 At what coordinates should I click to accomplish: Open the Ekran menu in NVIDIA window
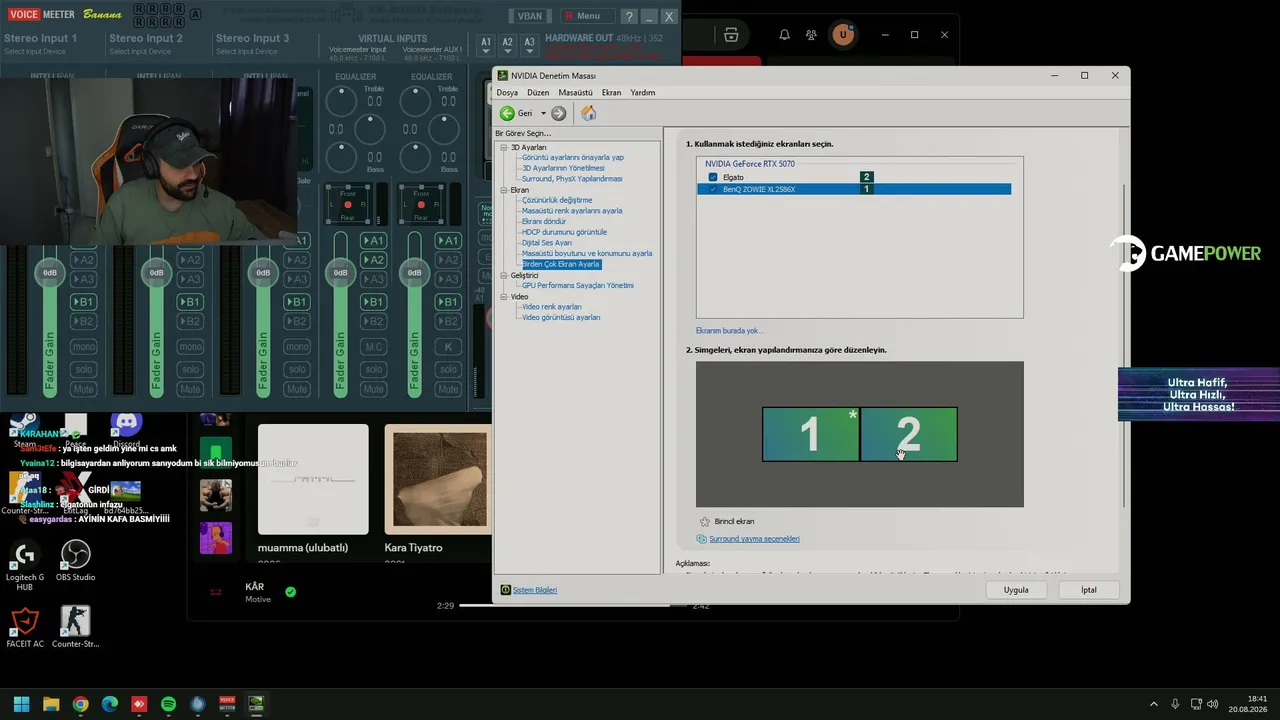(x=611, y=93)
